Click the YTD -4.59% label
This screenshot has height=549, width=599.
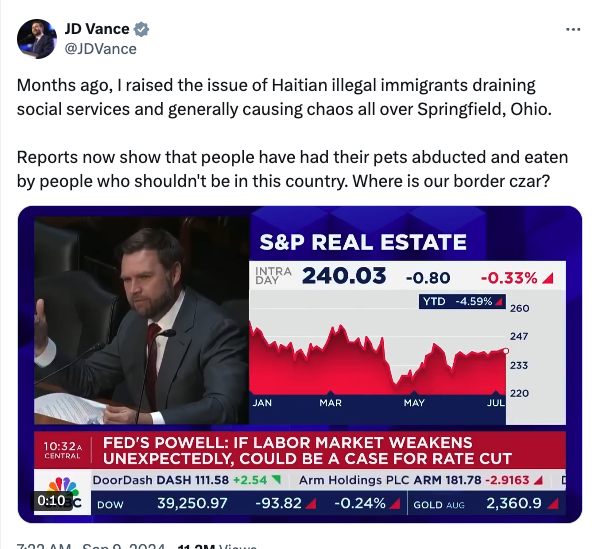[462, 301]
